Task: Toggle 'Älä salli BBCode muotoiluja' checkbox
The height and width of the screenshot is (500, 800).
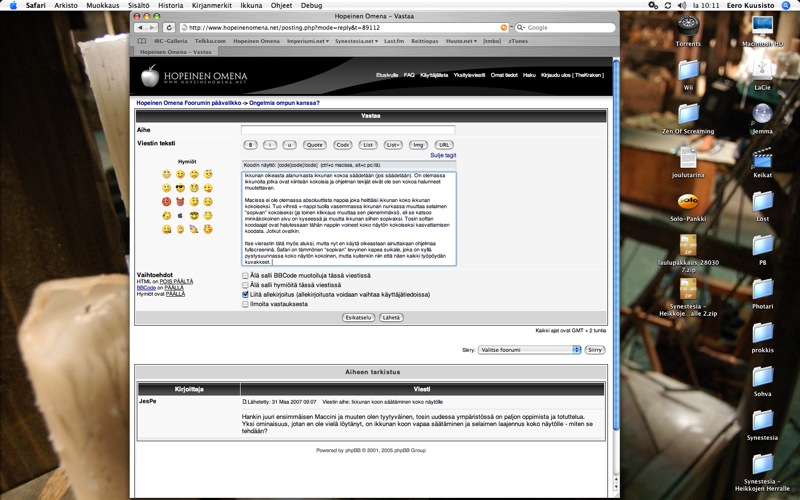Action: (x=245, y=276)
